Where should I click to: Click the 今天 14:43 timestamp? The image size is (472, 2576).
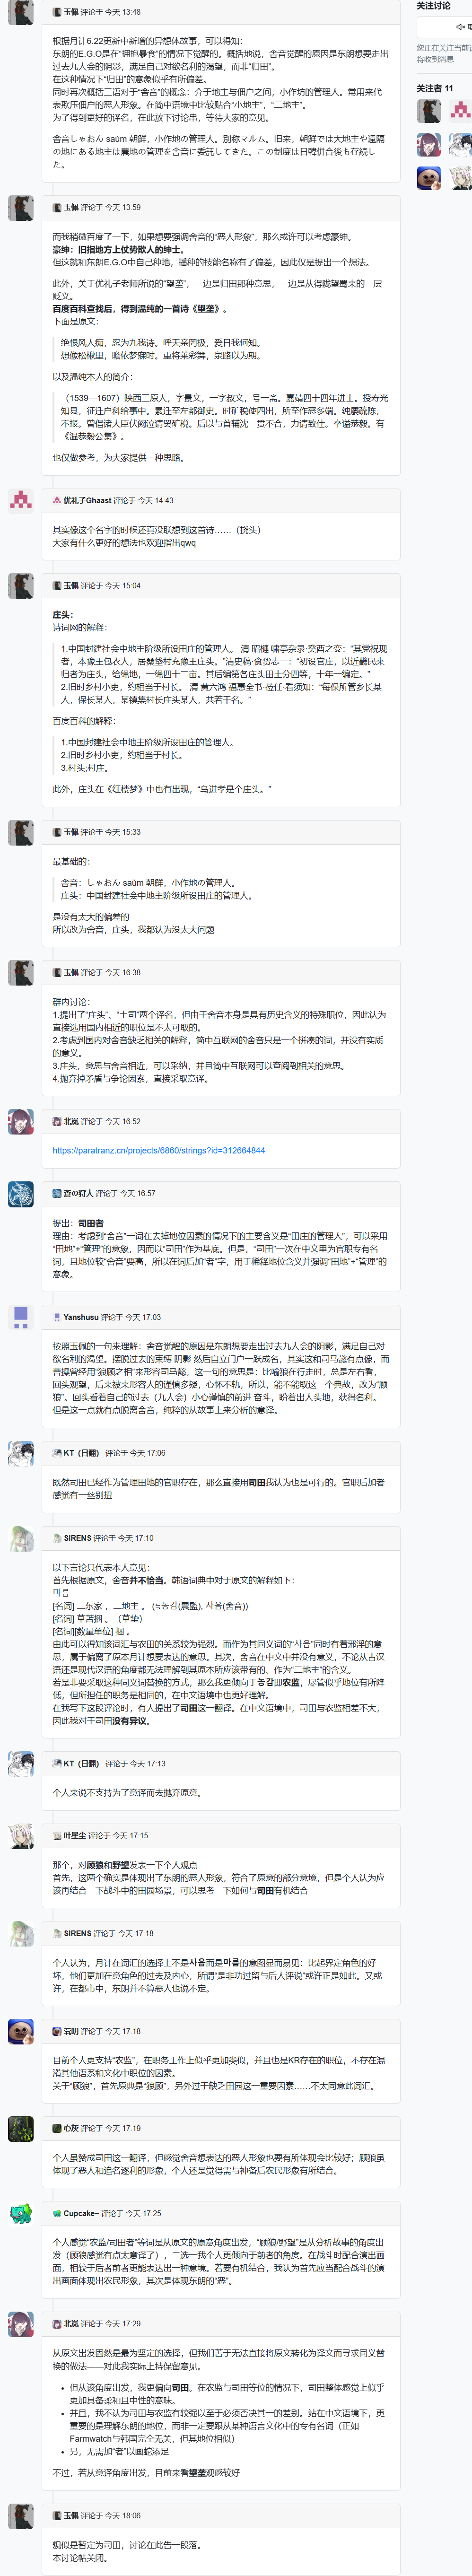coord(155,500)
